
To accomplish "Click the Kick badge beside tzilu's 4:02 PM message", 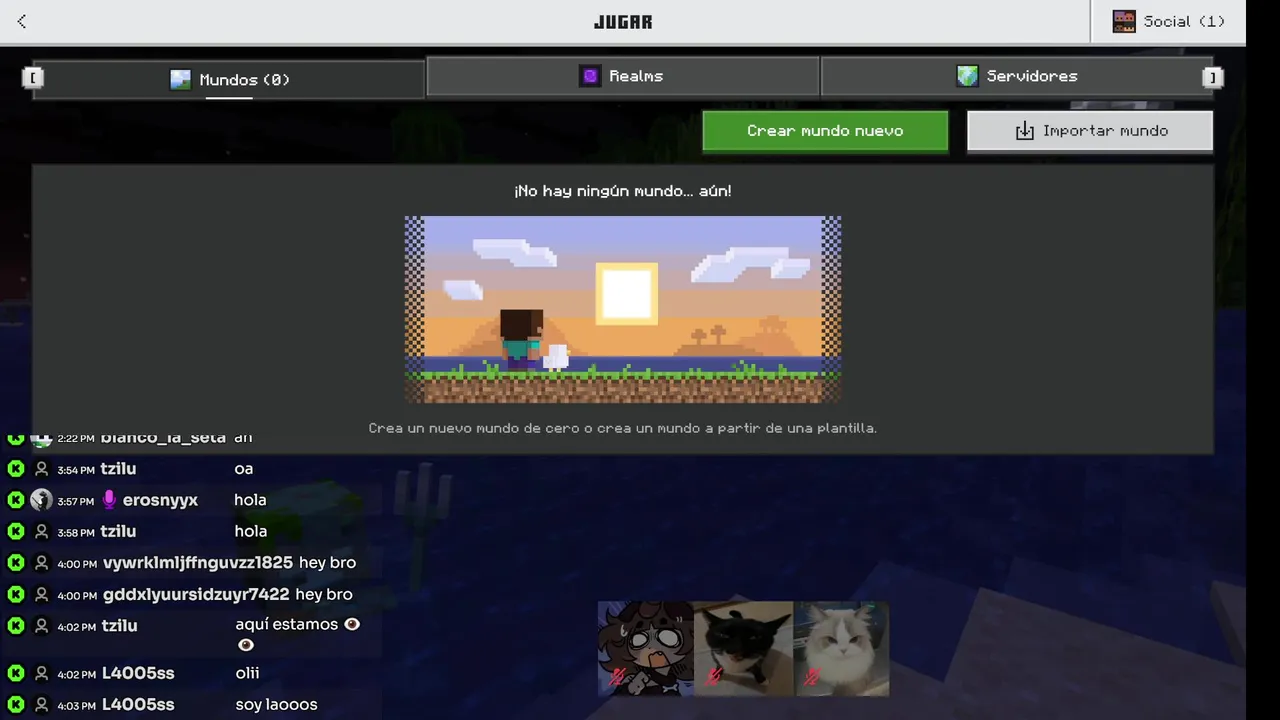I will click(16, 626).
